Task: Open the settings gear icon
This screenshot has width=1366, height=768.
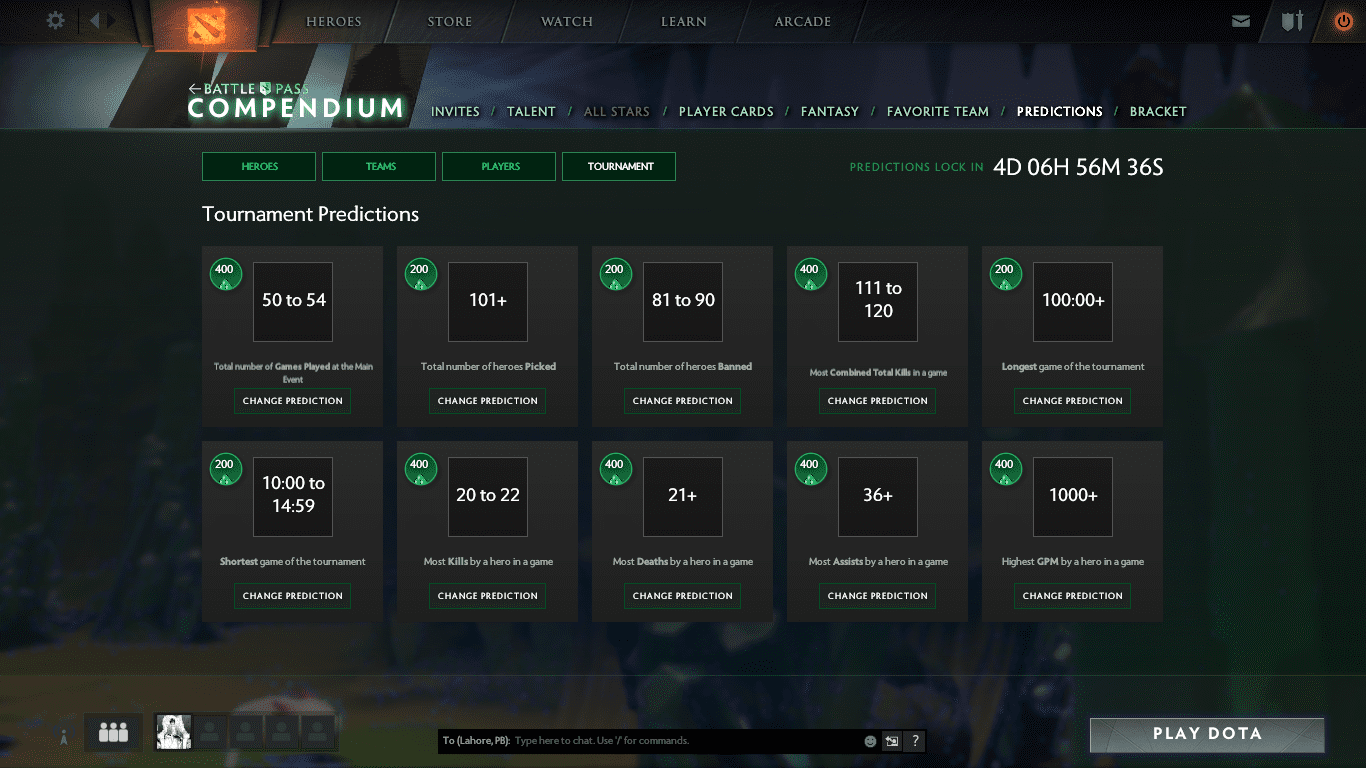Action: pyautogui.click(x=56, y=21)
